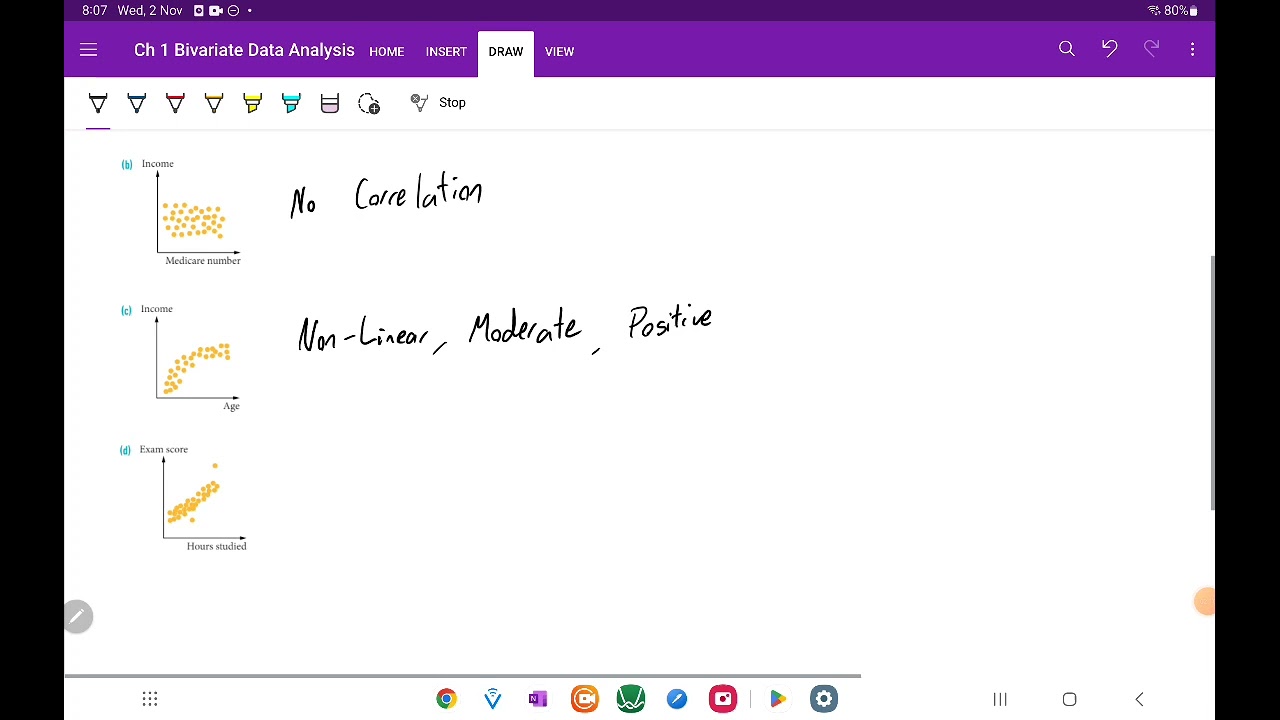Open Settings gear in the taskbar

point(824,699)
